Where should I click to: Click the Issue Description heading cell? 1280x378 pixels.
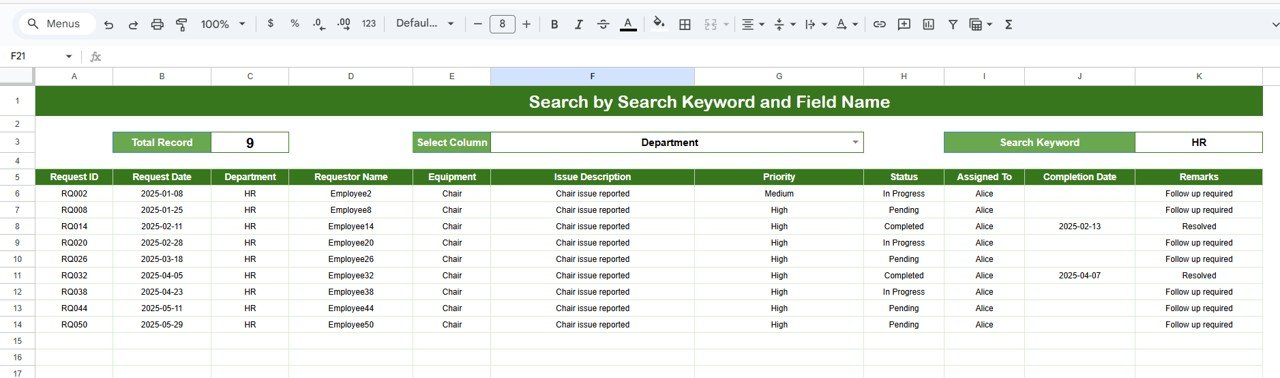(x=592, y=177)
